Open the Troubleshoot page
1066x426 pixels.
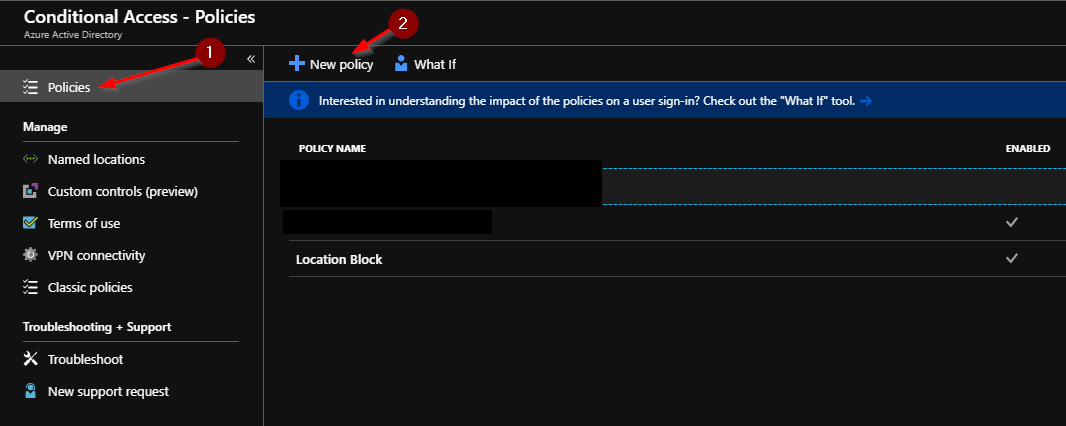click(x=85, y=359)
